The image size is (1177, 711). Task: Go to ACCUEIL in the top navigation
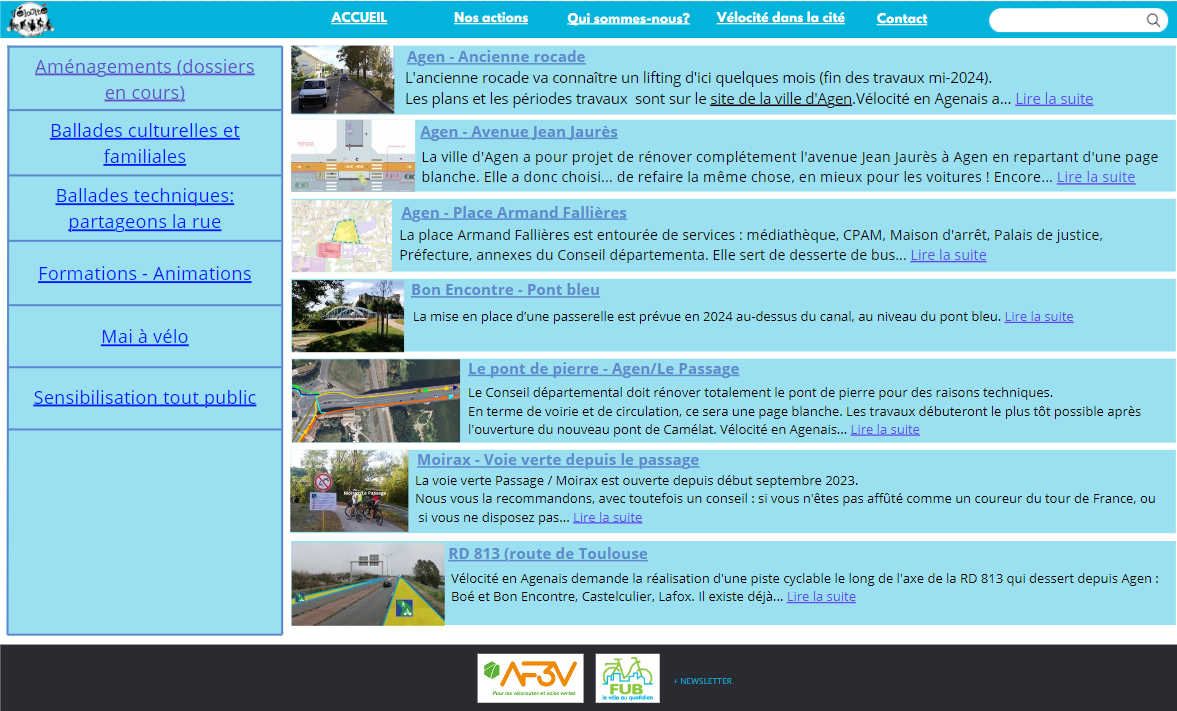(x=359, y=18)
